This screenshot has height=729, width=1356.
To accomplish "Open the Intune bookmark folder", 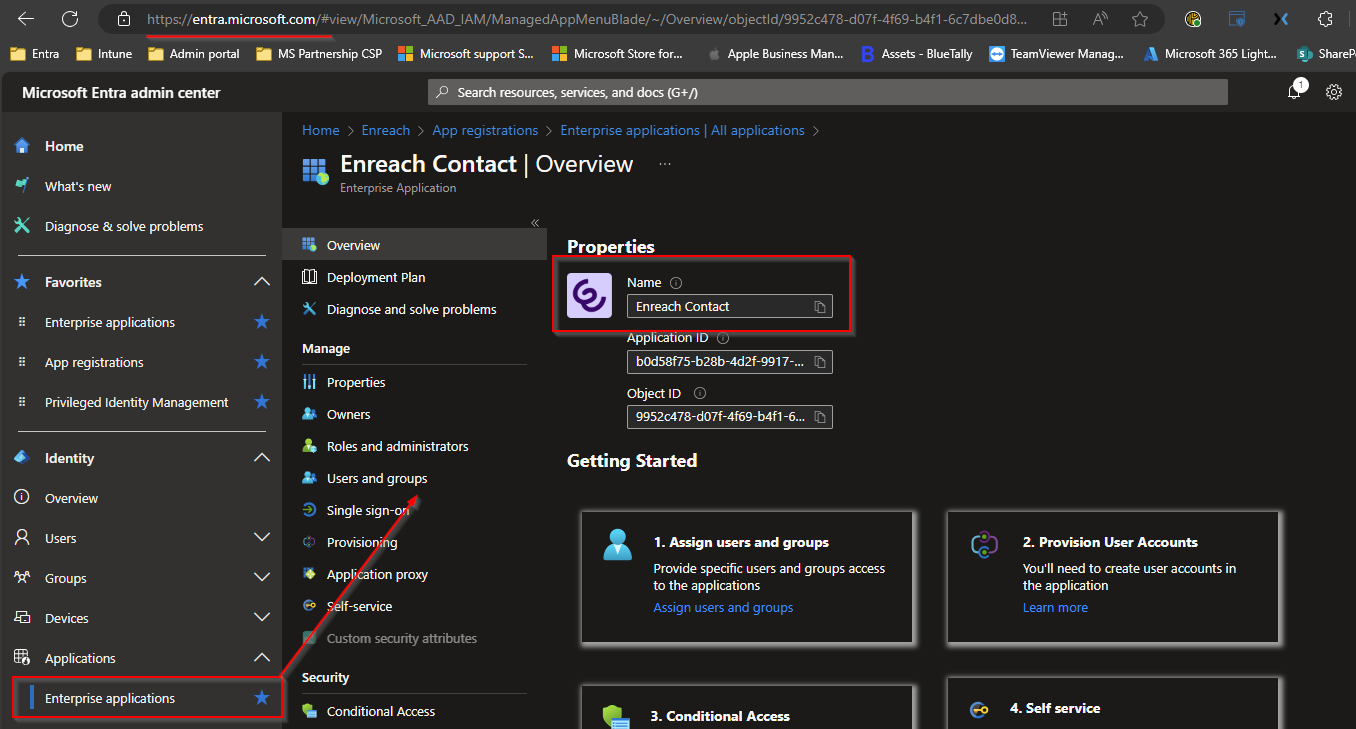I will click(x=104, y=54).
